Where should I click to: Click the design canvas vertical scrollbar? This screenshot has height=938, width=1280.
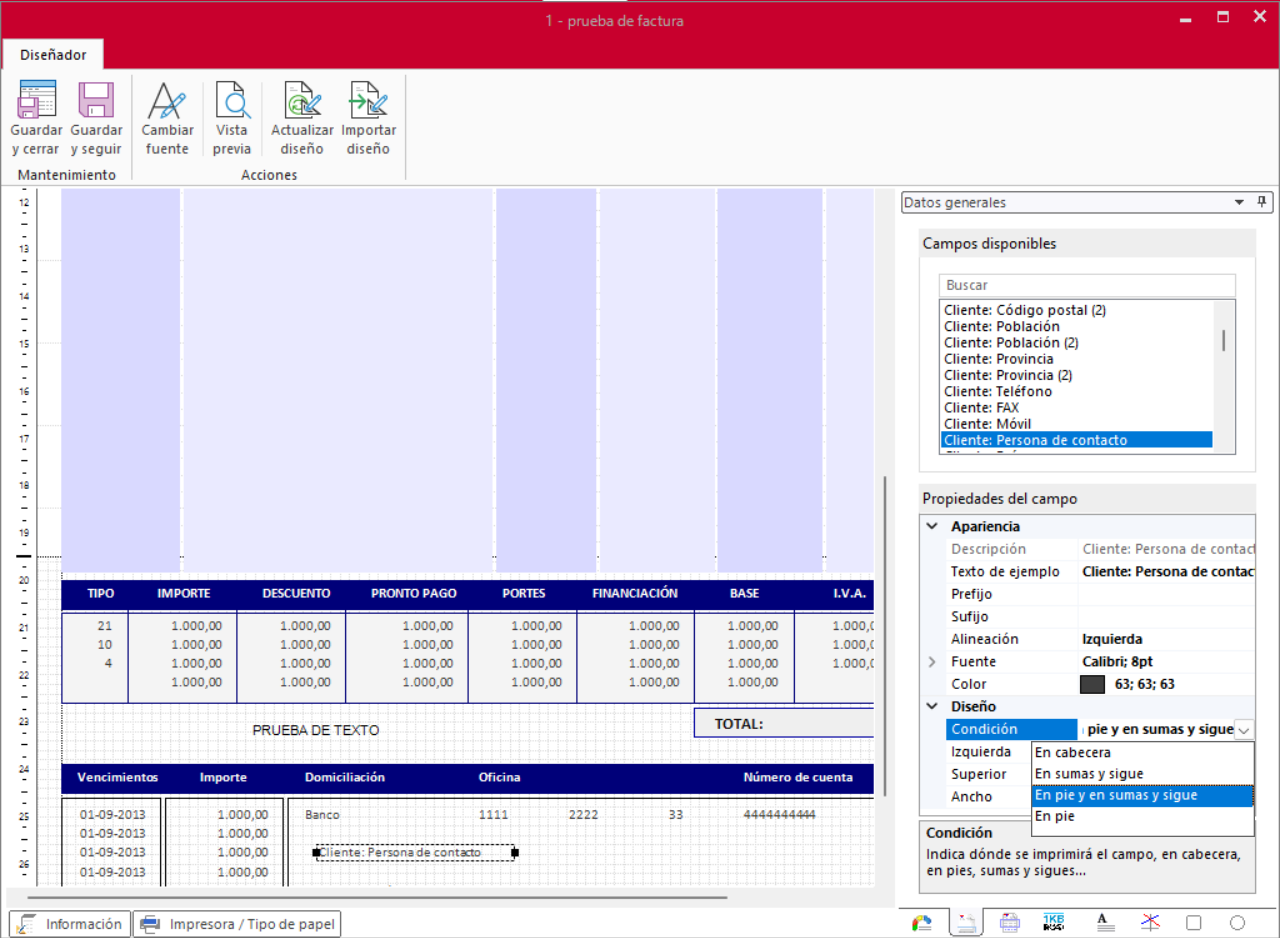tap(884, 635)
